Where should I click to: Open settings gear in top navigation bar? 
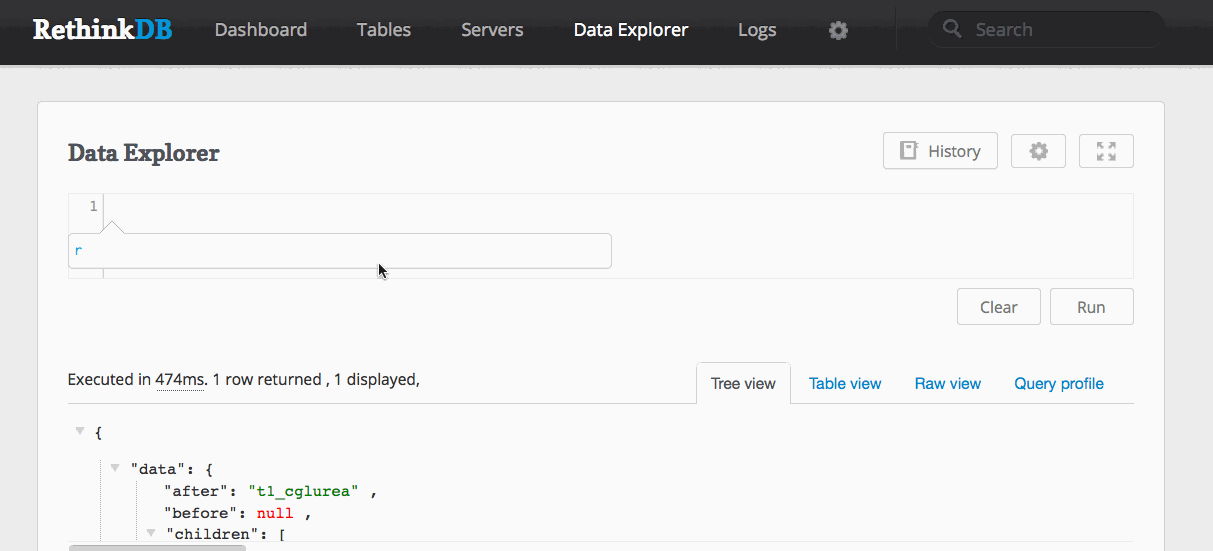pyautogui.click(x=838, y=30)
